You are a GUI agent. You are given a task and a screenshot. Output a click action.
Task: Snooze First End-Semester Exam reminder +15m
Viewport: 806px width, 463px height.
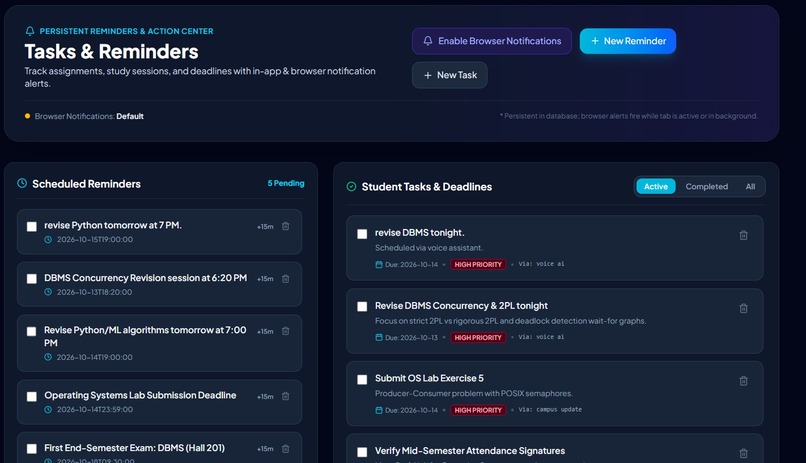click(x=265, y=449)
